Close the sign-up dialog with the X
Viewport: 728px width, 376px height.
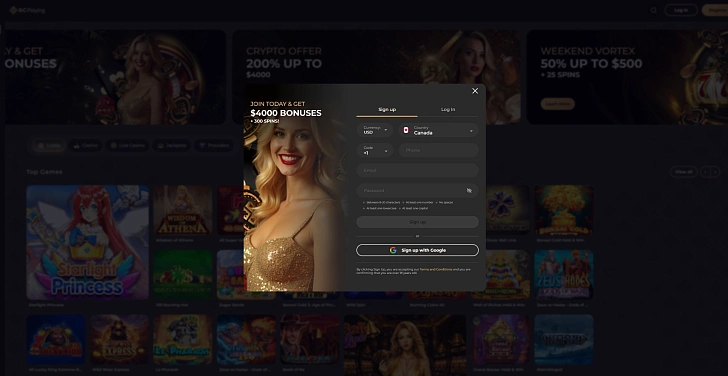474,91
